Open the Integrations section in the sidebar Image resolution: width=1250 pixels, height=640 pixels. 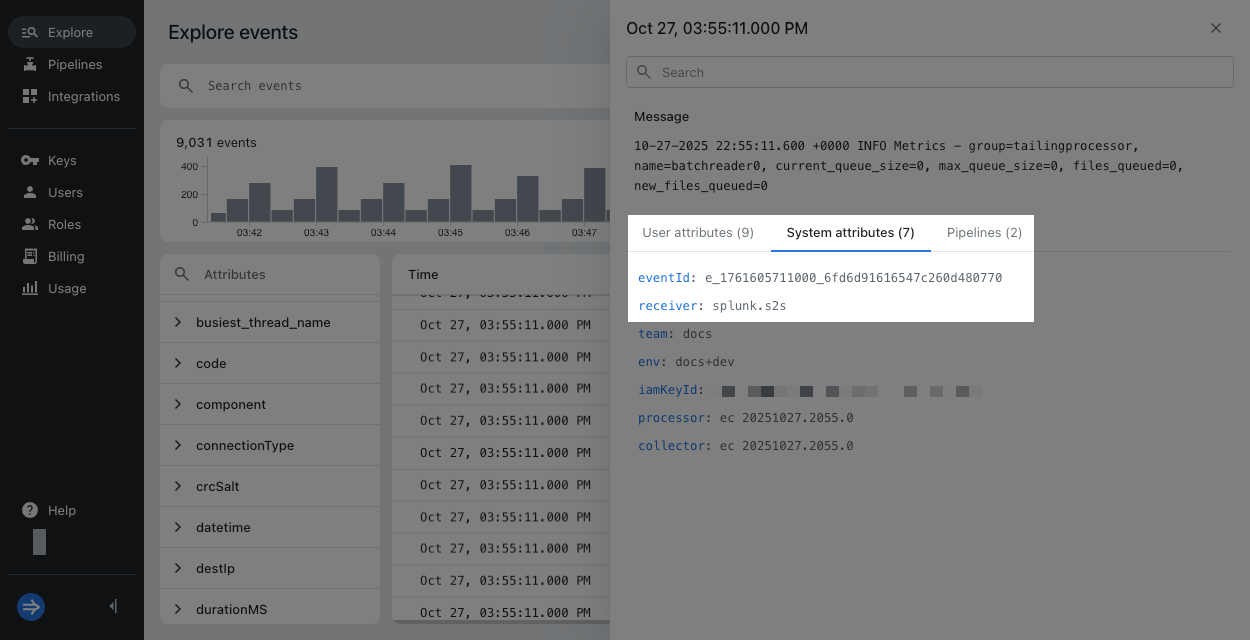click(83, 96)
